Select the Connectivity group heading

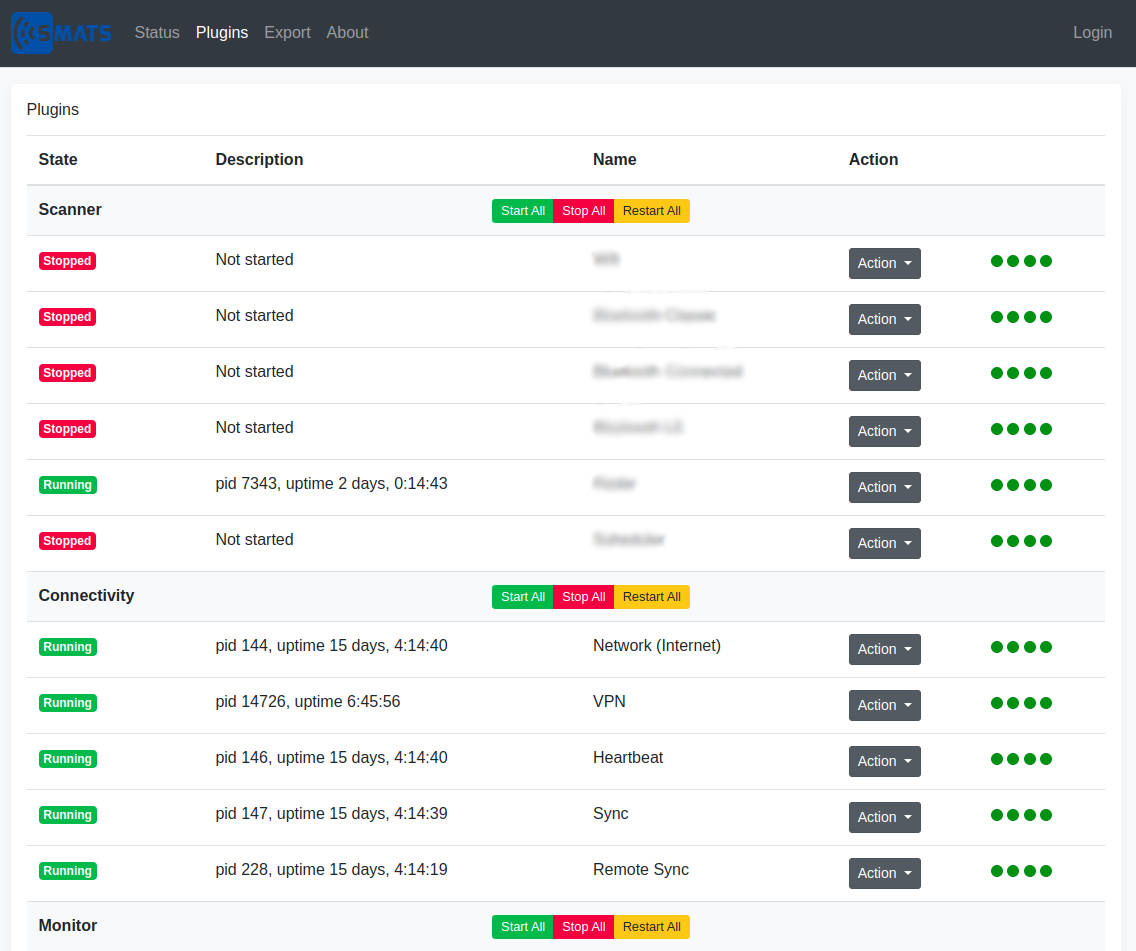tap(86, 595)
